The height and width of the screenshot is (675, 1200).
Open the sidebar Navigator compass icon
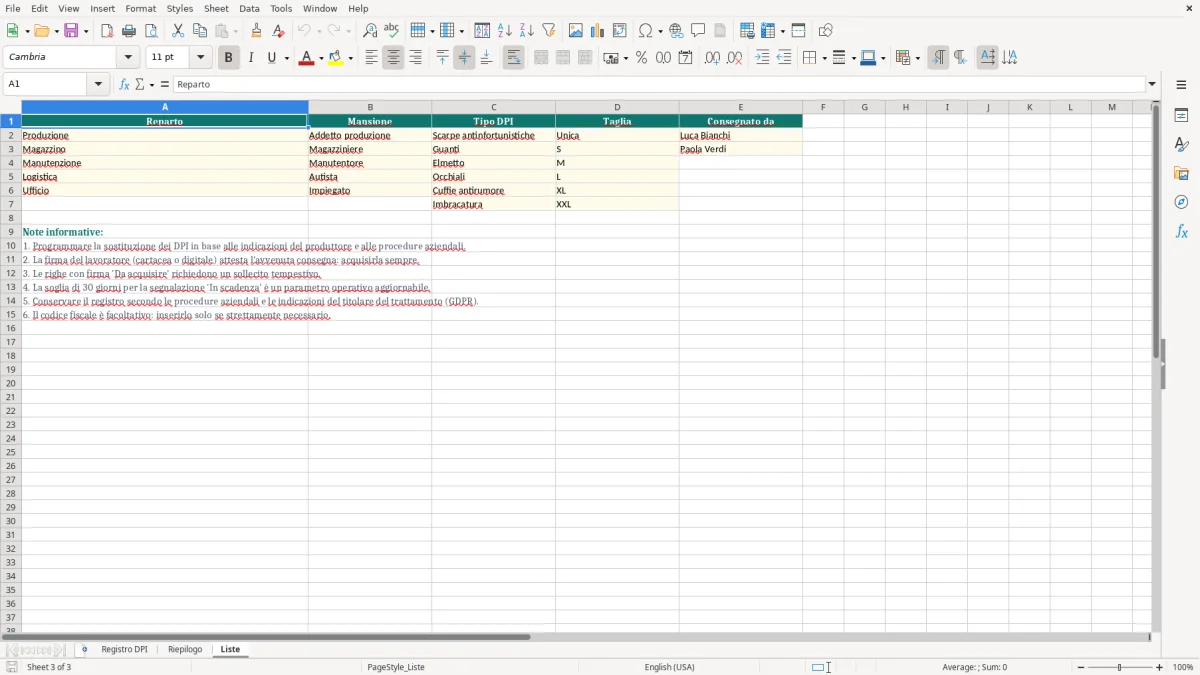click(x=1181, y=202)
